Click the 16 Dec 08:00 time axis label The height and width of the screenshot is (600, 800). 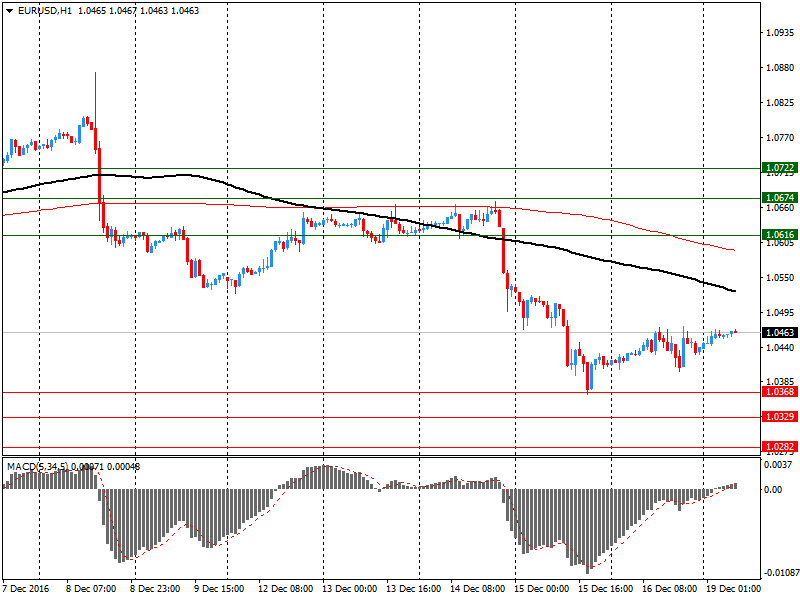669,589
